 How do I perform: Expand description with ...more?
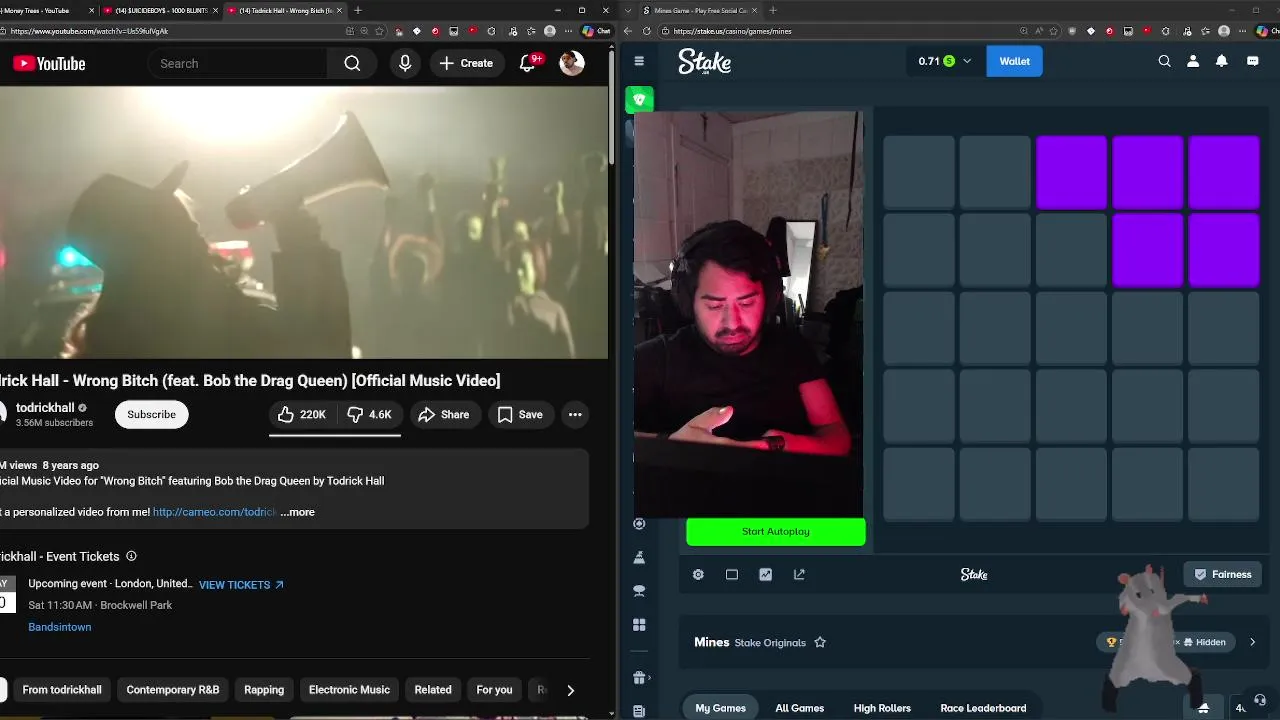pos(298,512)
